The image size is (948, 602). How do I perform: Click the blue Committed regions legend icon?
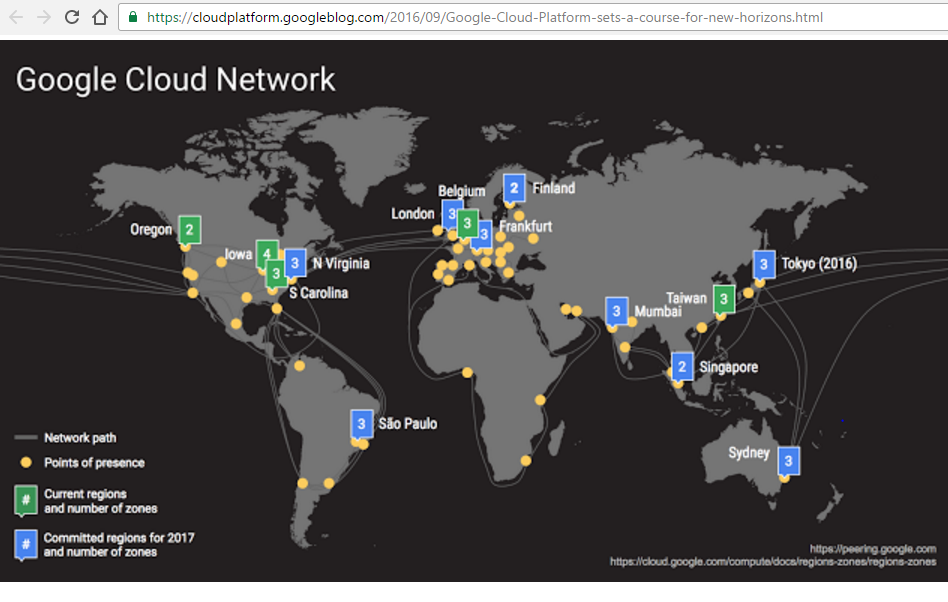point(25,545)
